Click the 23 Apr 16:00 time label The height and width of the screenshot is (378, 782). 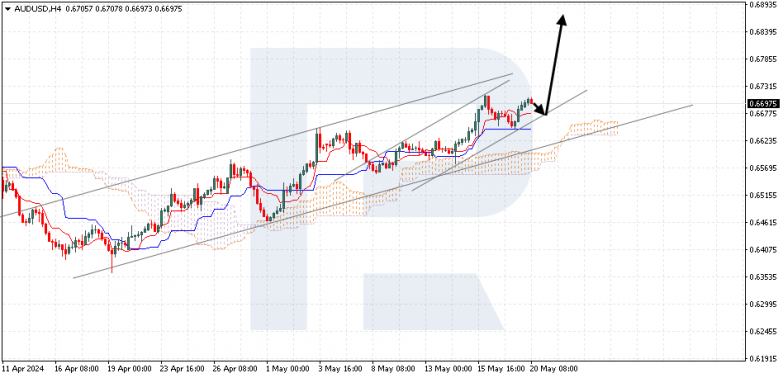point(182,369)
